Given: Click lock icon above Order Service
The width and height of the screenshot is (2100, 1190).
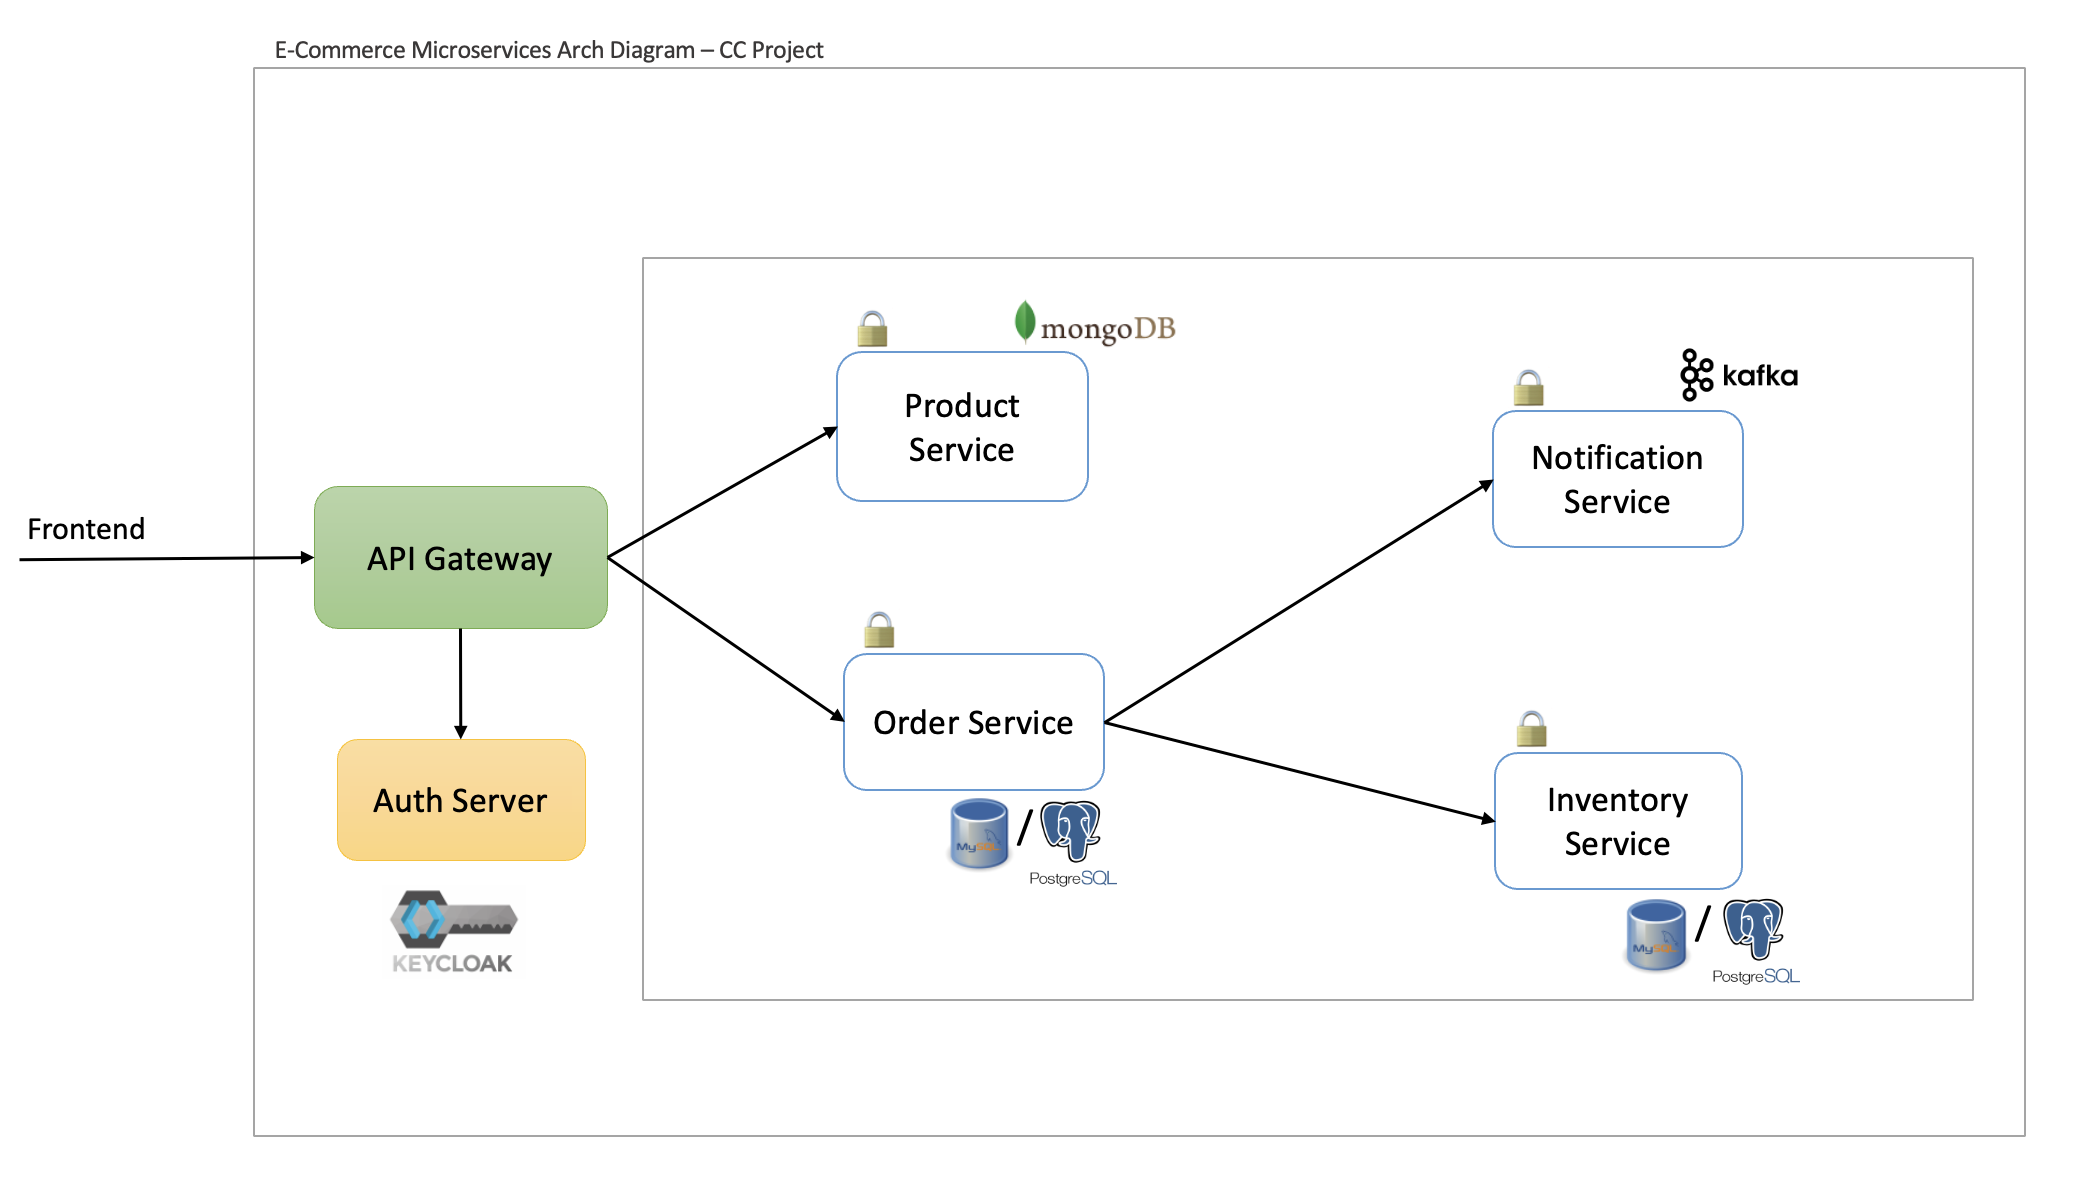Looking at the screenshot, I should (879, 630).
